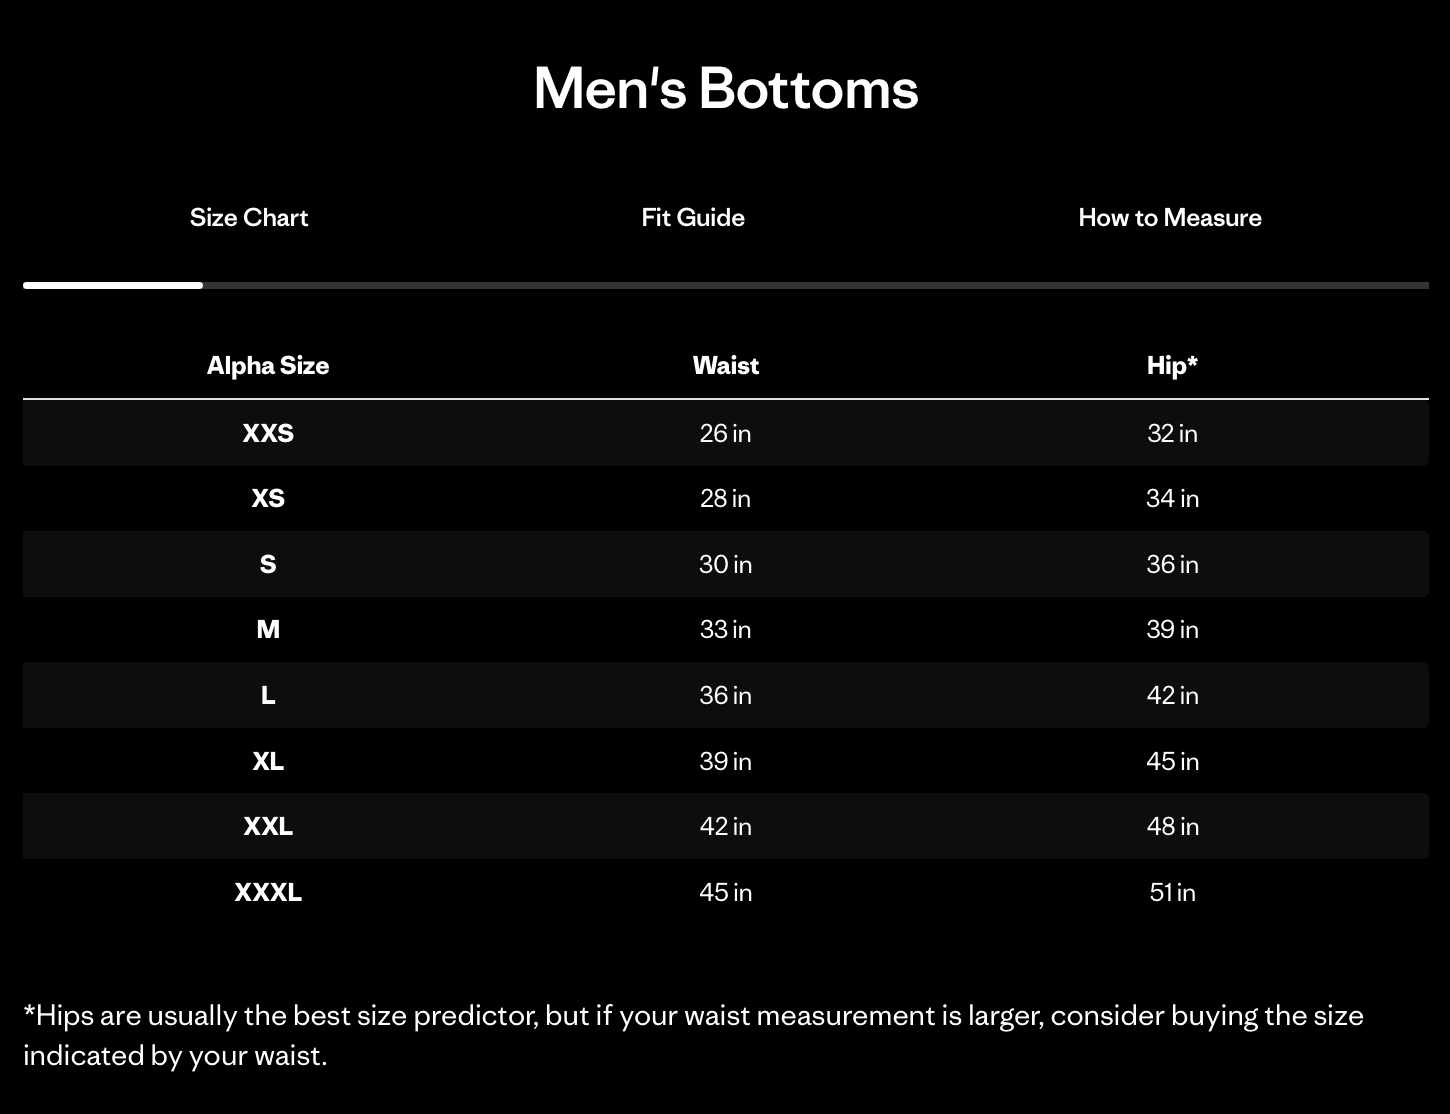This screenshot has width=1450, height=1114.
Task: Select the XXS size row label
Action: 268,433
